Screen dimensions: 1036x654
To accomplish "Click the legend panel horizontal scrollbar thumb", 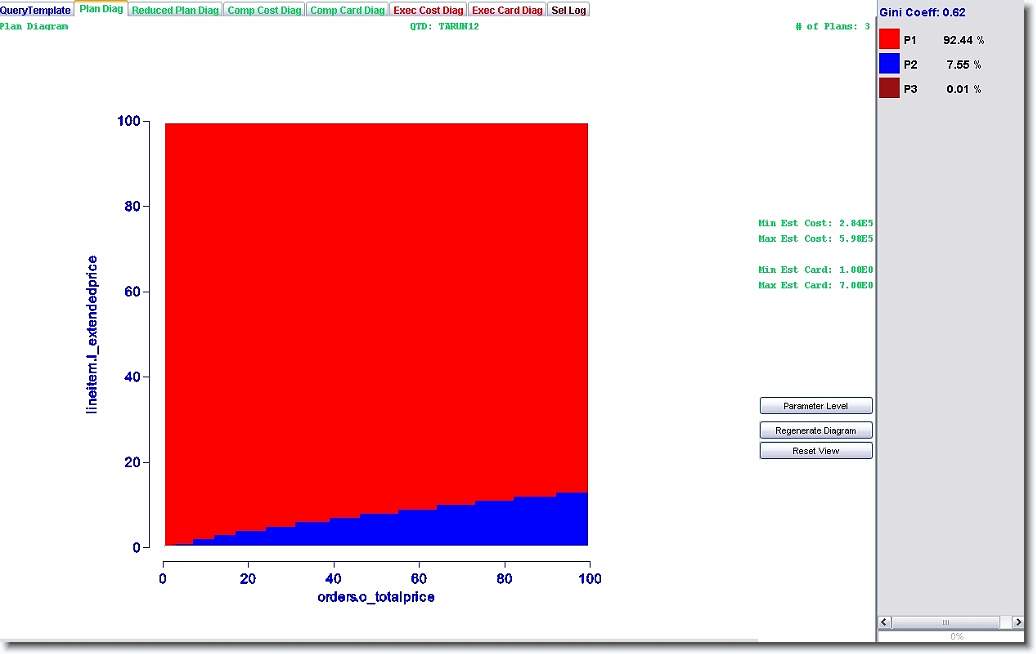I will (944, 622).
